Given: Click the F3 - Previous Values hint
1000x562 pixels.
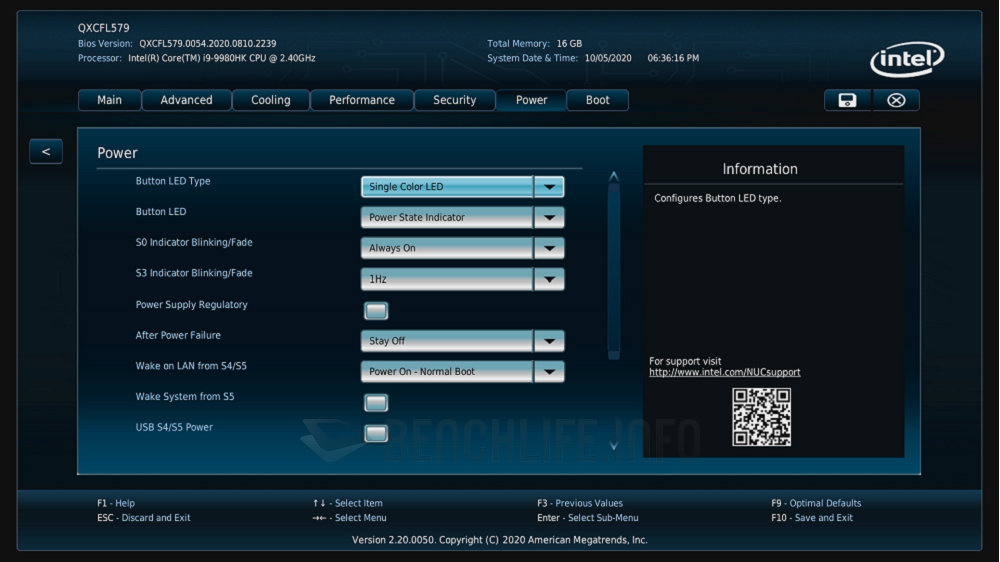Looking at the screenshot, I should [x=580, y=503].
